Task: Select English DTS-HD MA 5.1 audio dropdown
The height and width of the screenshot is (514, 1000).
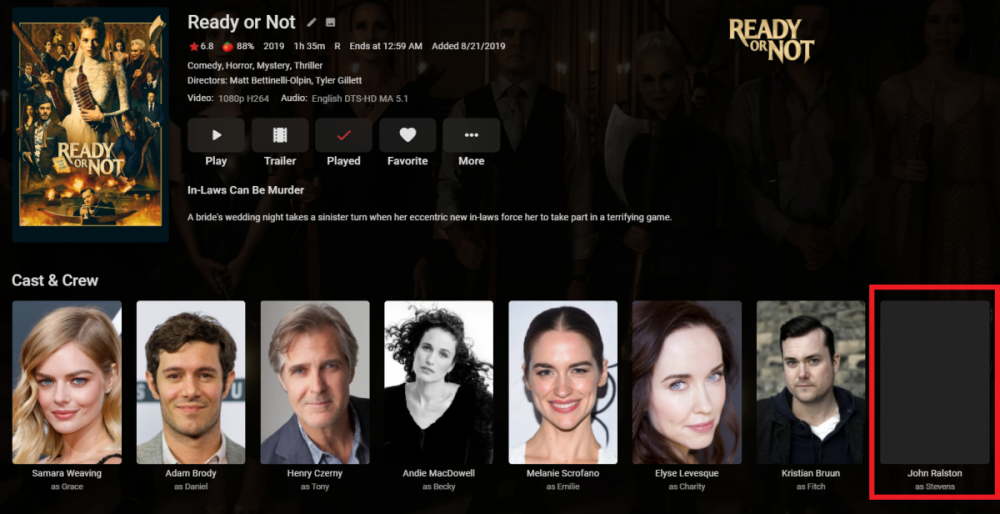Action: pyautogui.click(x=360, y=99)
